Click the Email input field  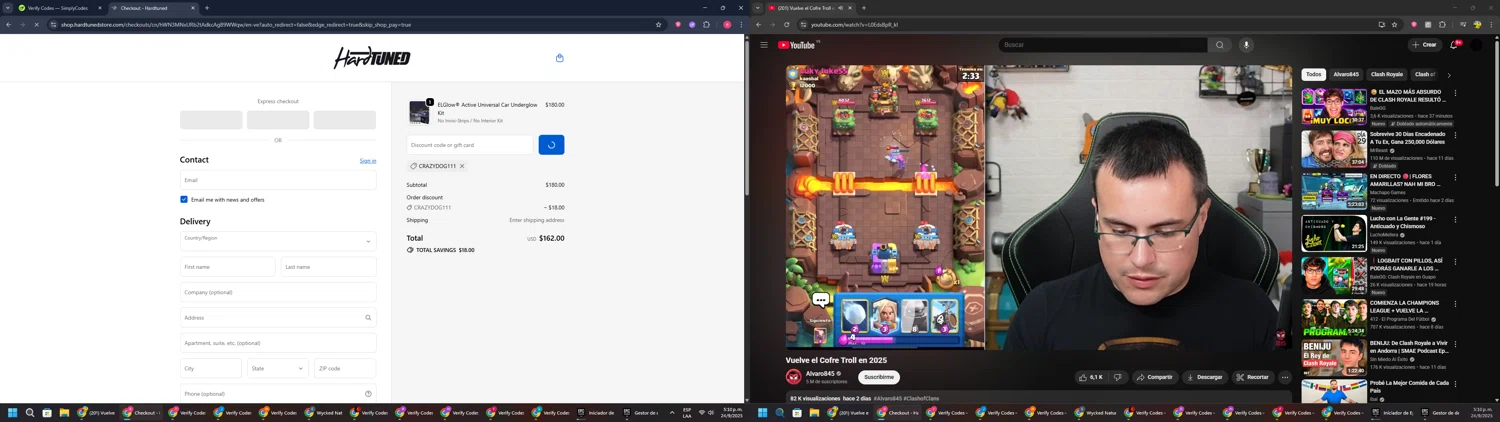(278, 180)
